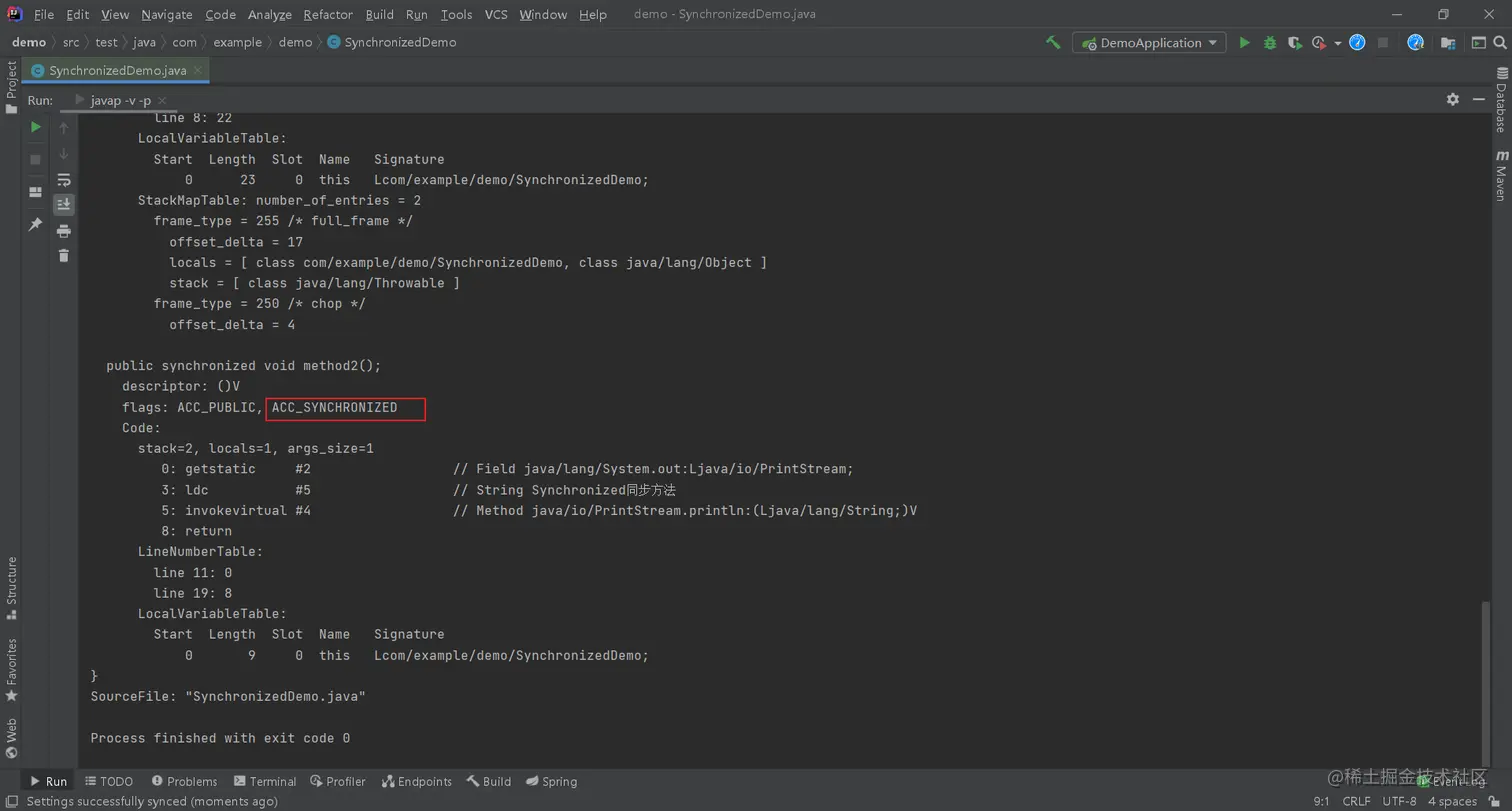Open the Endpoints tool window

pyautogui.click(x=417, y=781)
